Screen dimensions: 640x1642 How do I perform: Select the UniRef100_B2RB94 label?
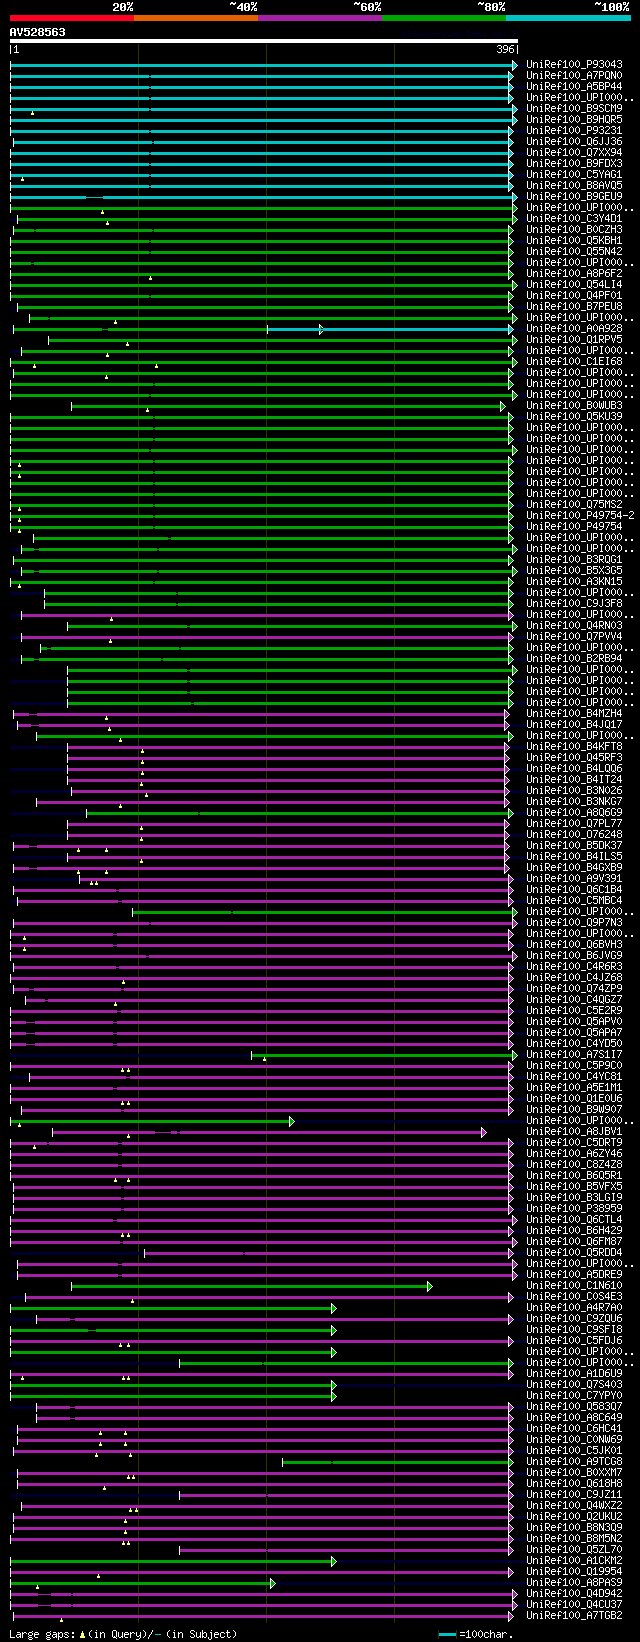click(x=574, y=659)
